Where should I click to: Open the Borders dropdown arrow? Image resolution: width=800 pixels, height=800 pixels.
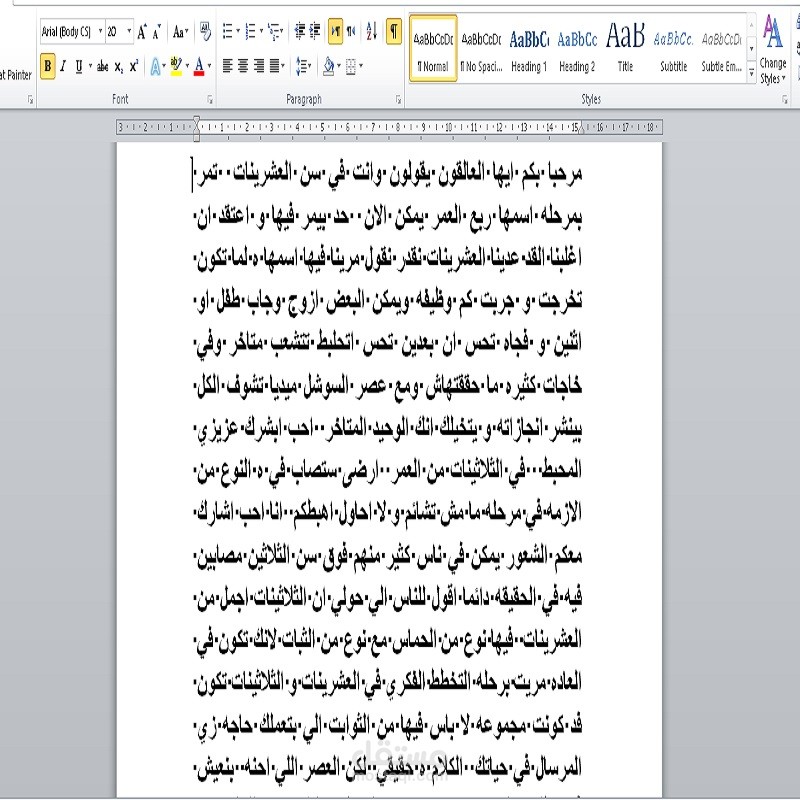pyautogui.click(x=361, y=66)
